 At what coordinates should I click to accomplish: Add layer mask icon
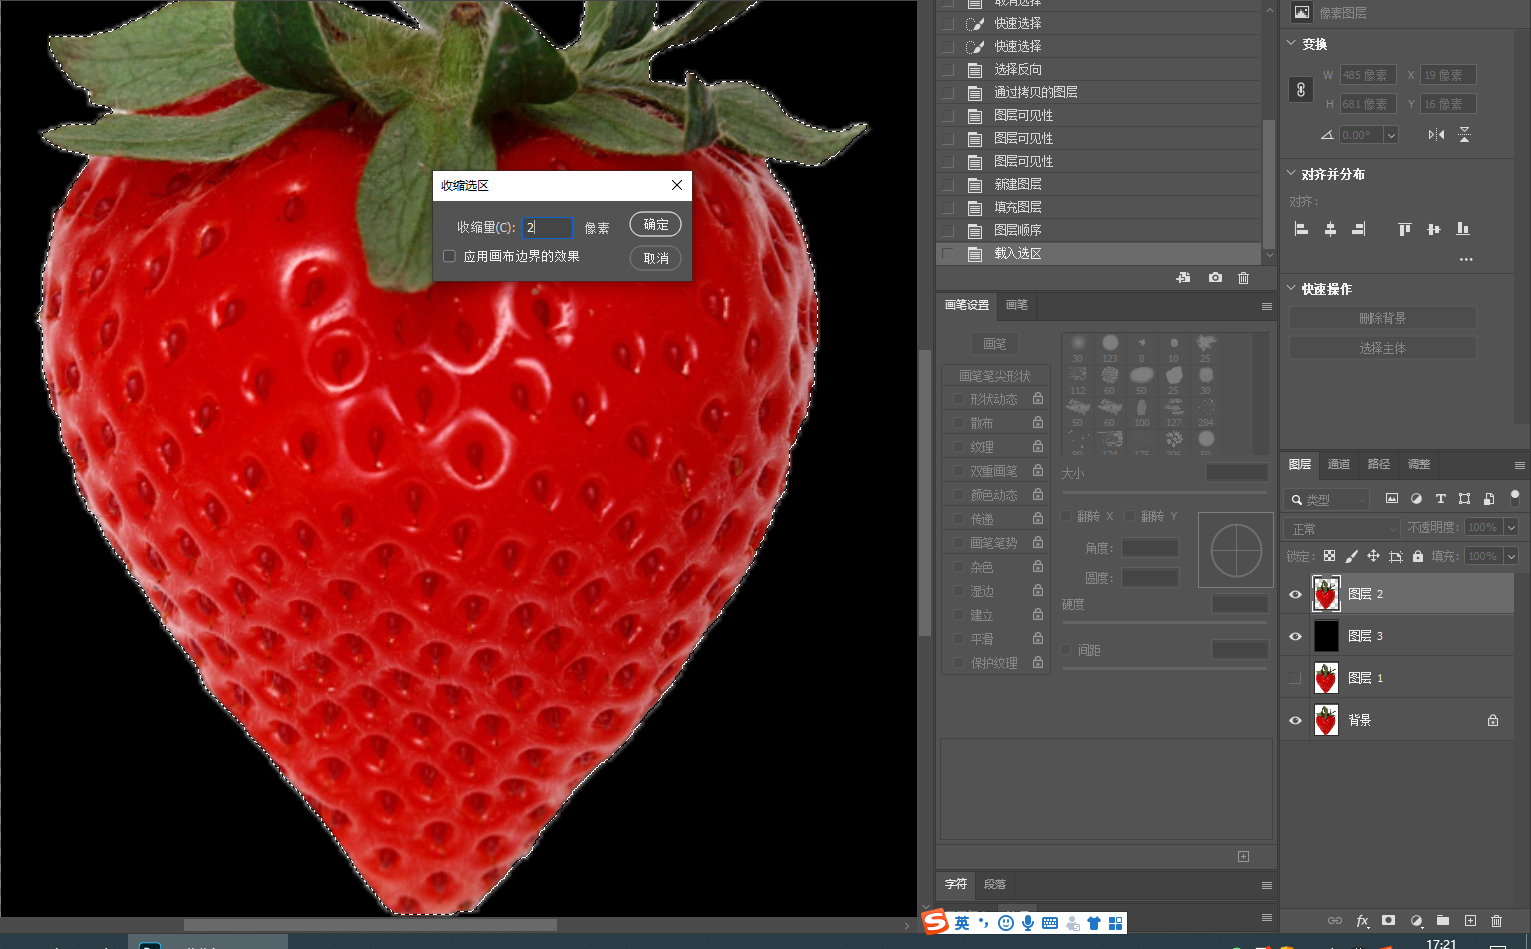pyautogui.click(x=1388, y=920)
